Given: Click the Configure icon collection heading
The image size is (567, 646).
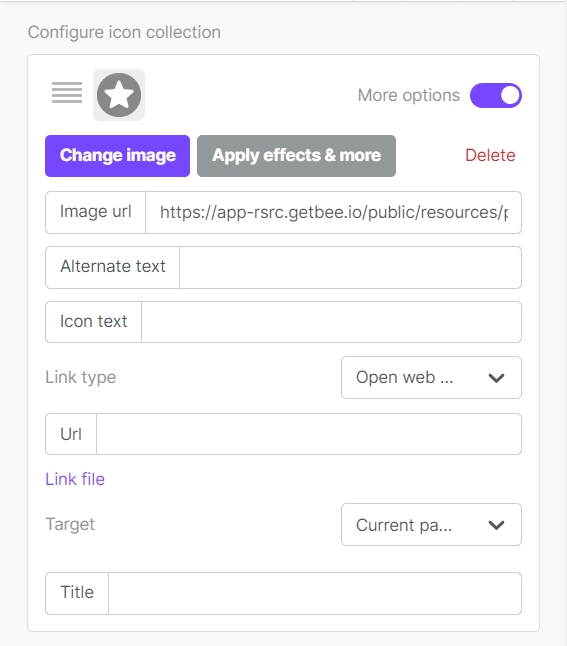Looking at the screenshot, I should [124, 32].
